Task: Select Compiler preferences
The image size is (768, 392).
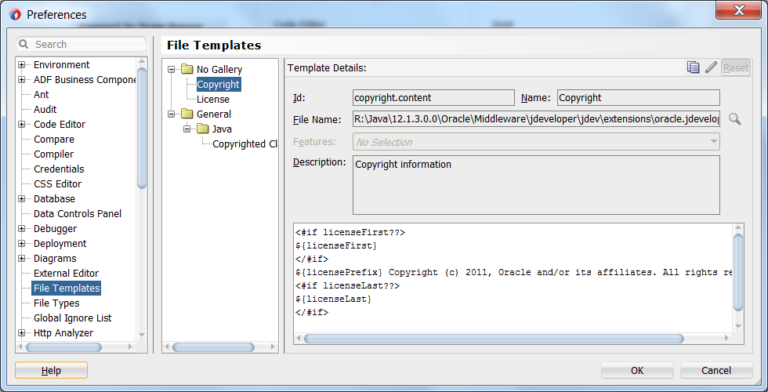Action: pos(53,154)
